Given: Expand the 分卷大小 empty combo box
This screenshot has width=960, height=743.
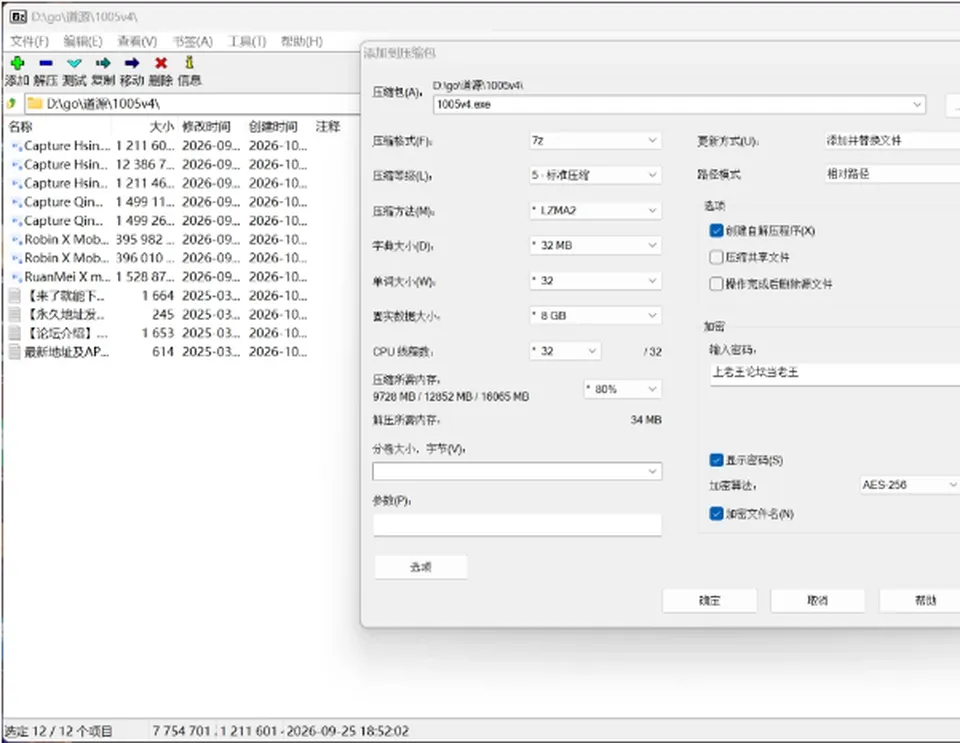Looking at the screenshot, I should pos(517,471).
